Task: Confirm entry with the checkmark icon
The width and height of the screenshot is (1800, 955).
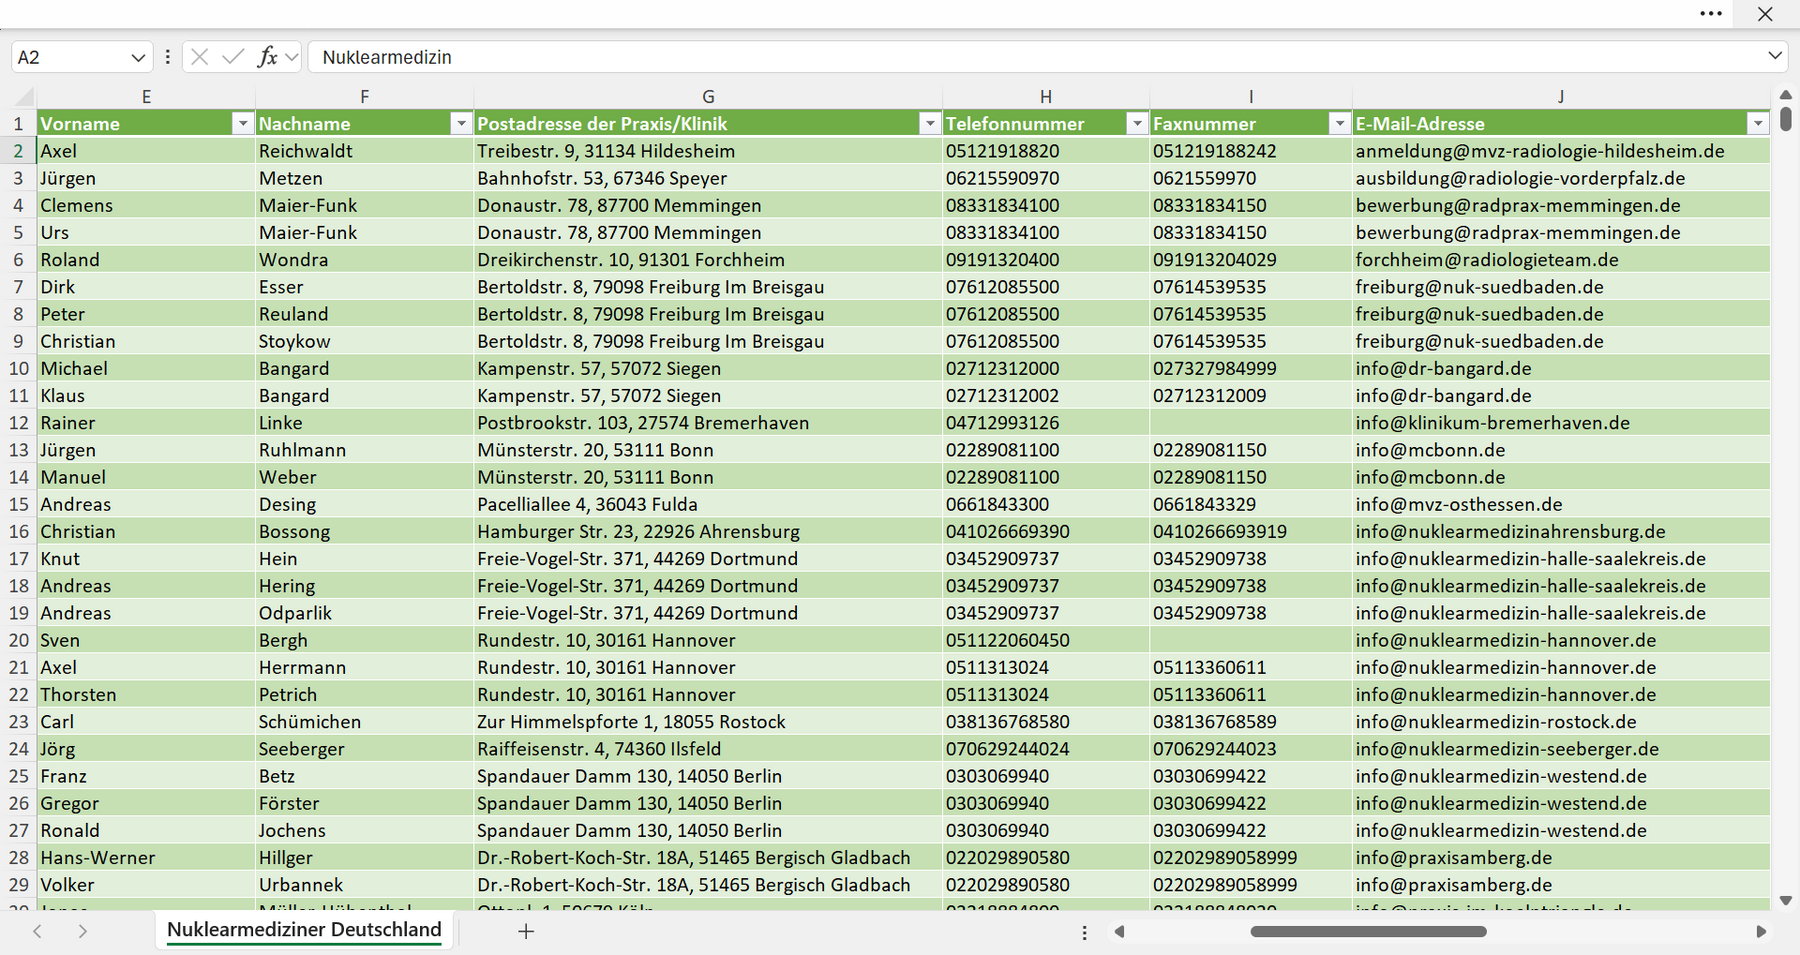Action: (233, 57)
